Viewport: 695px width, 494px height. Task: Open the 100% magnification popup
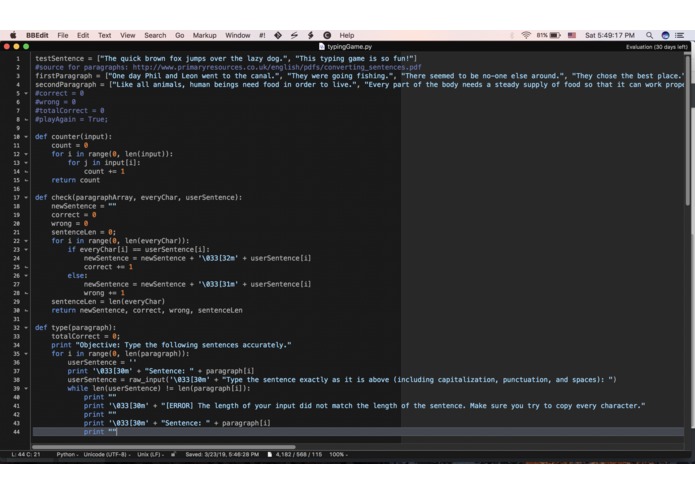[x=339, y=454]
